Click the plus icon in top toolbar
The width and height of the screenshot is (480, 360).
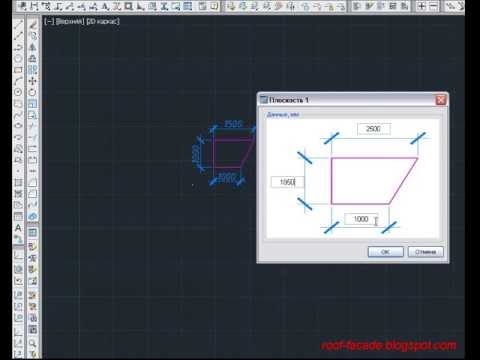coord(422,6)
